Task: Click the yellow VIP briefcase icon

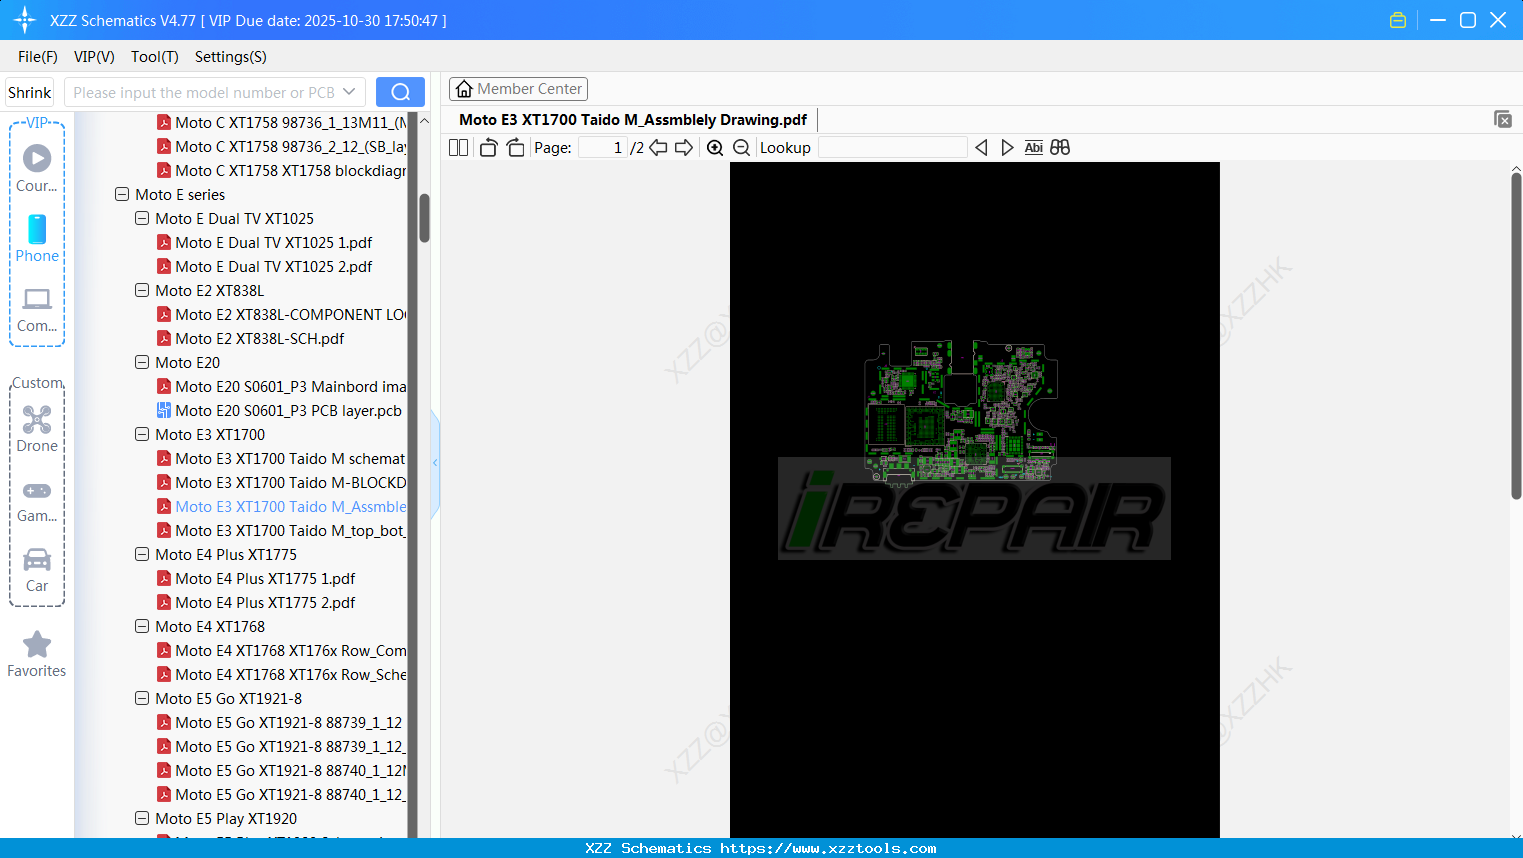Action: tap(1398, 20)
